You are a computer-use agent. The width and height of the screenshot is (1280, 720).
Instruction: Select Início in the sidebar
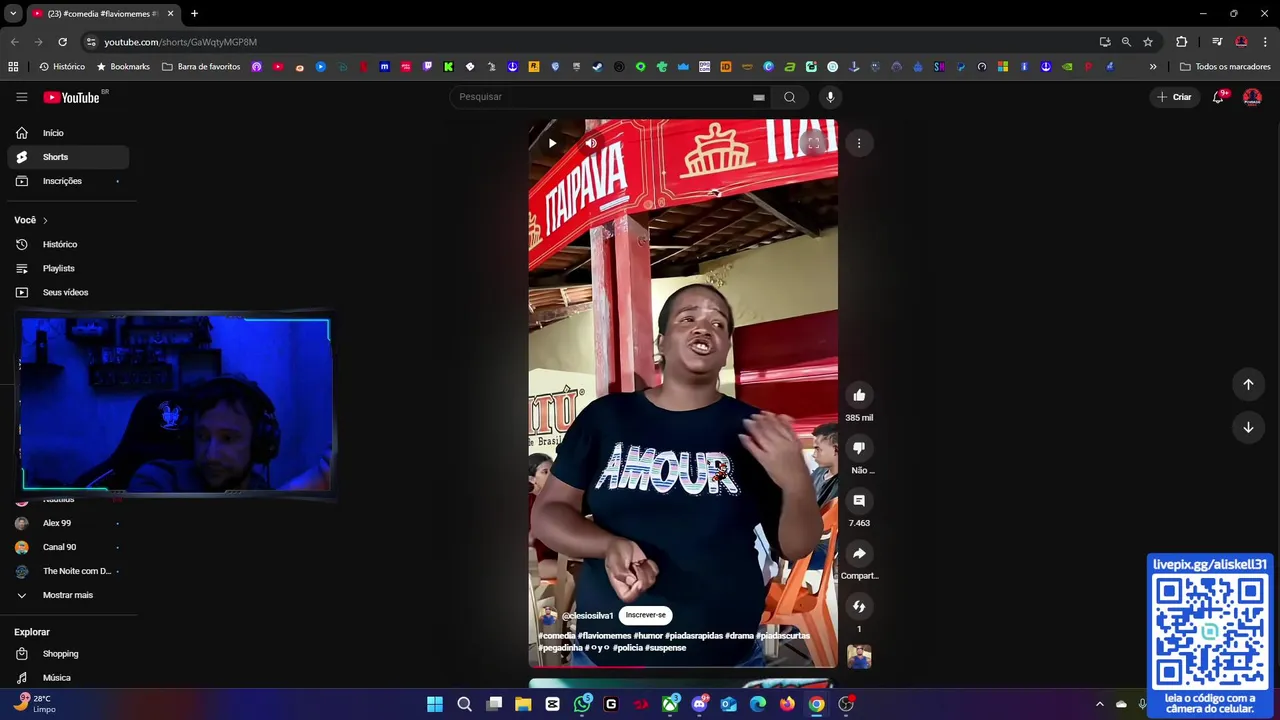click(68, 133)
